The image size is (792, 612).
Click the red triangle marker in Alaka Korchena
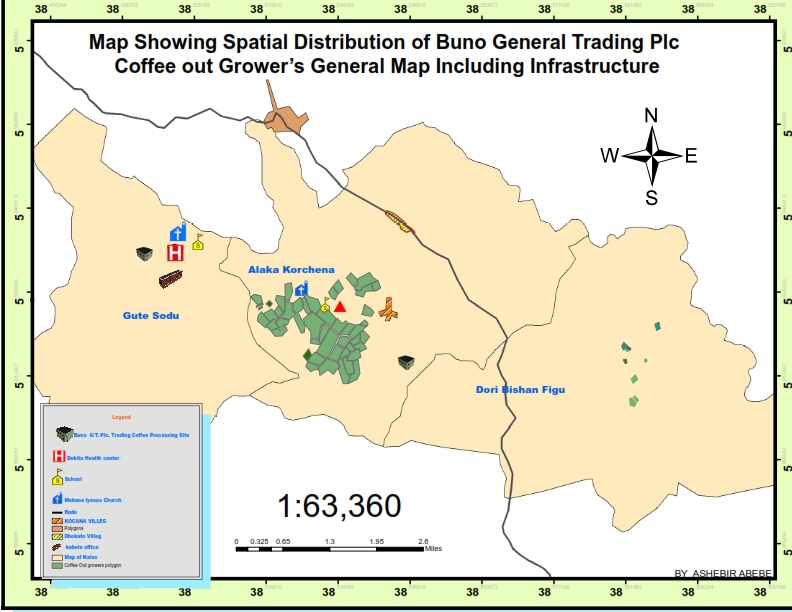click(x=340, y=306)
